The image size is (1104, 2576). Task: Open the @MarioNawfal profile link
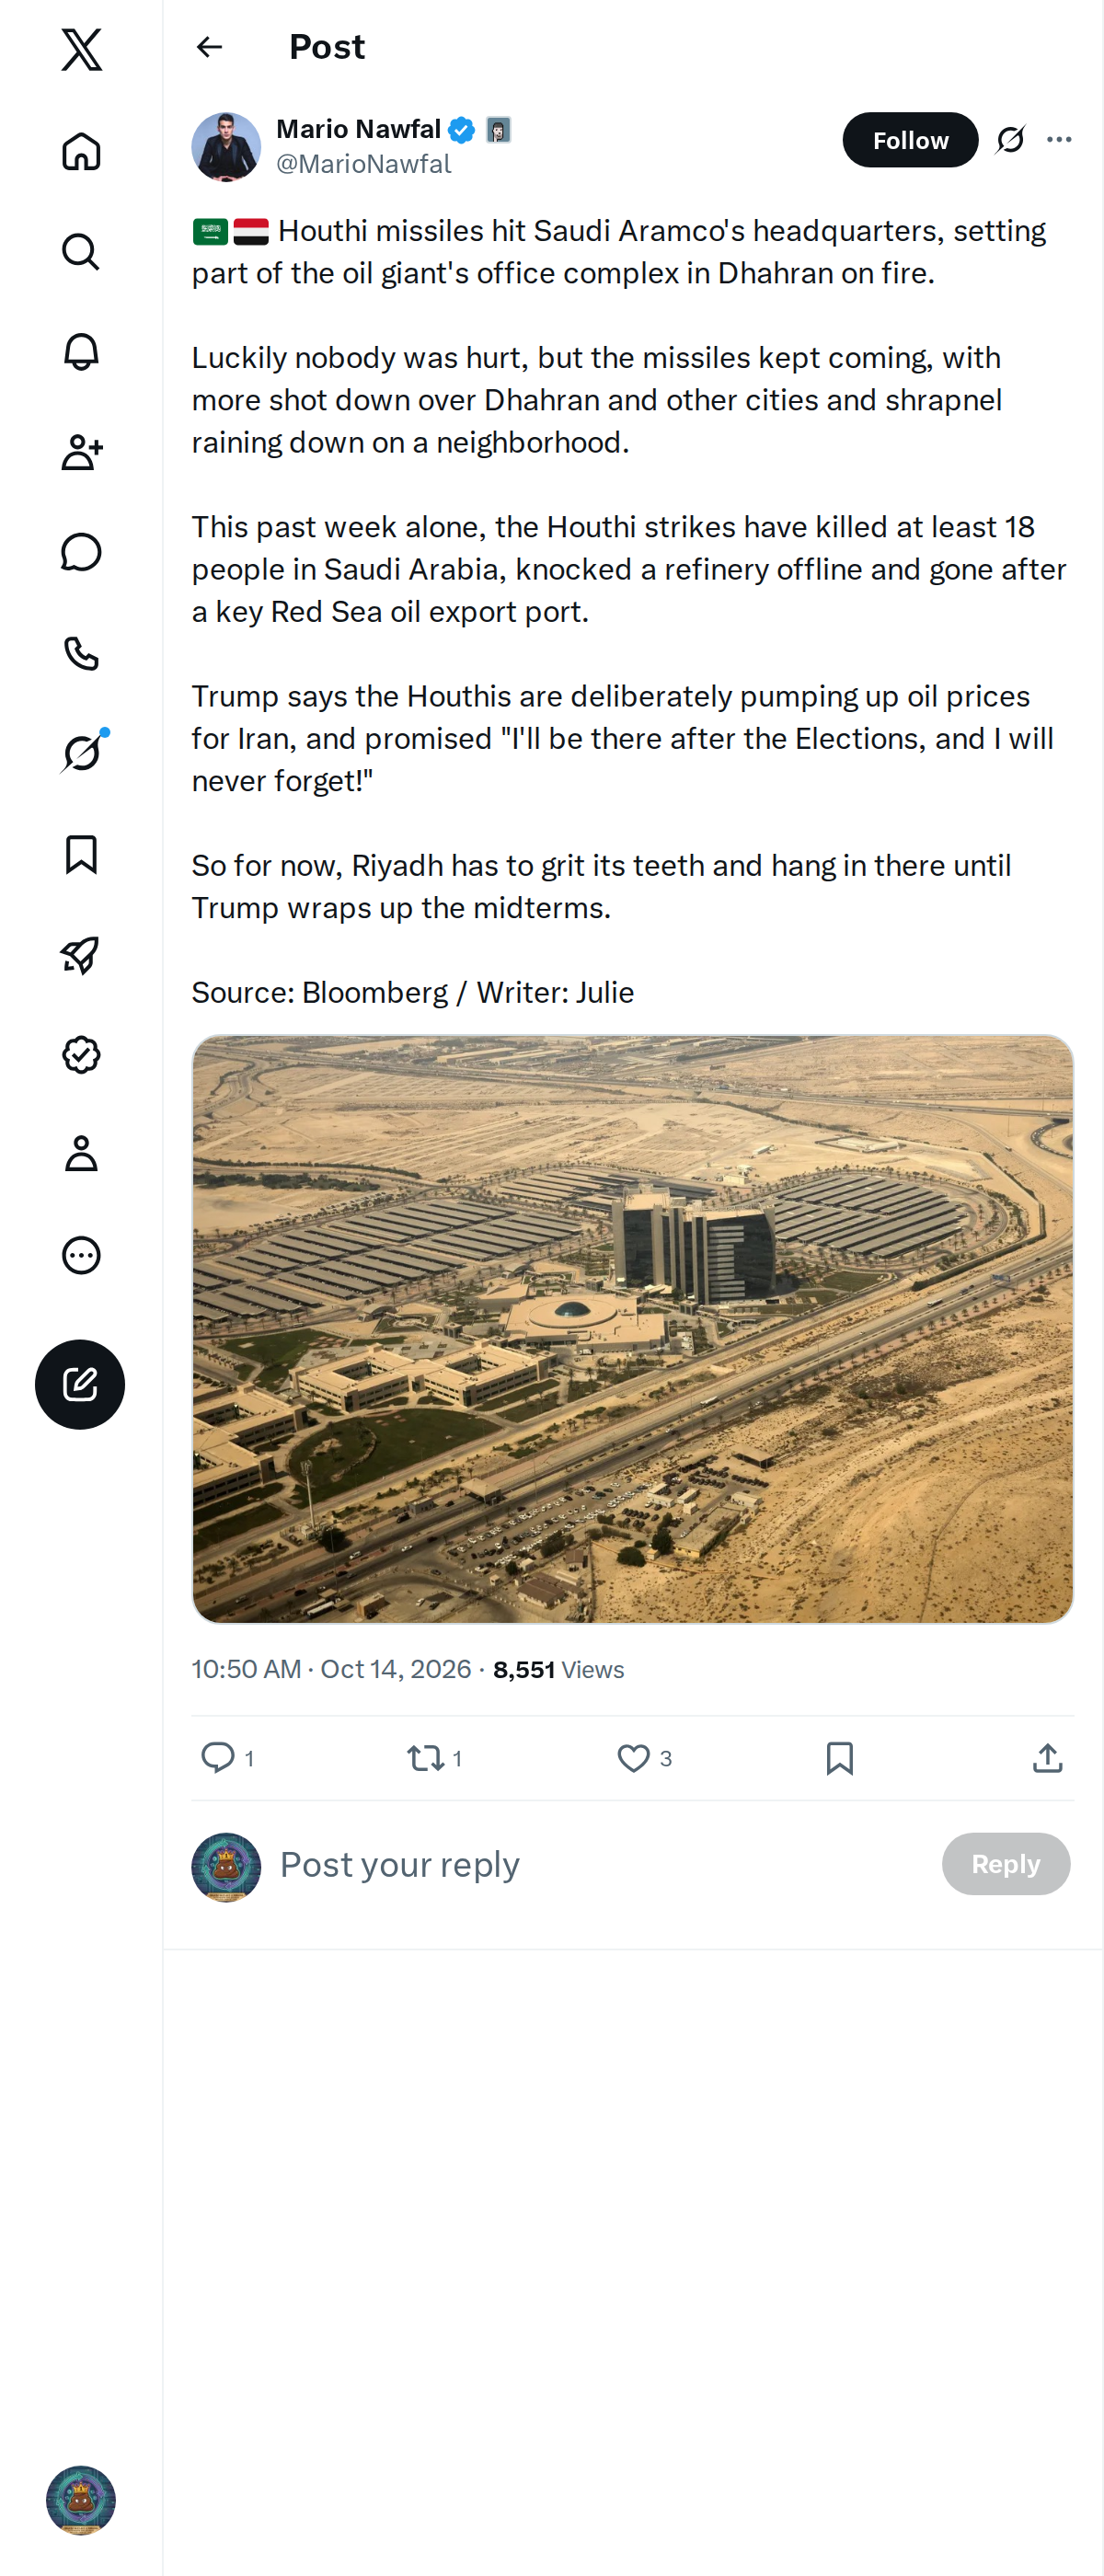pos(364,164)
